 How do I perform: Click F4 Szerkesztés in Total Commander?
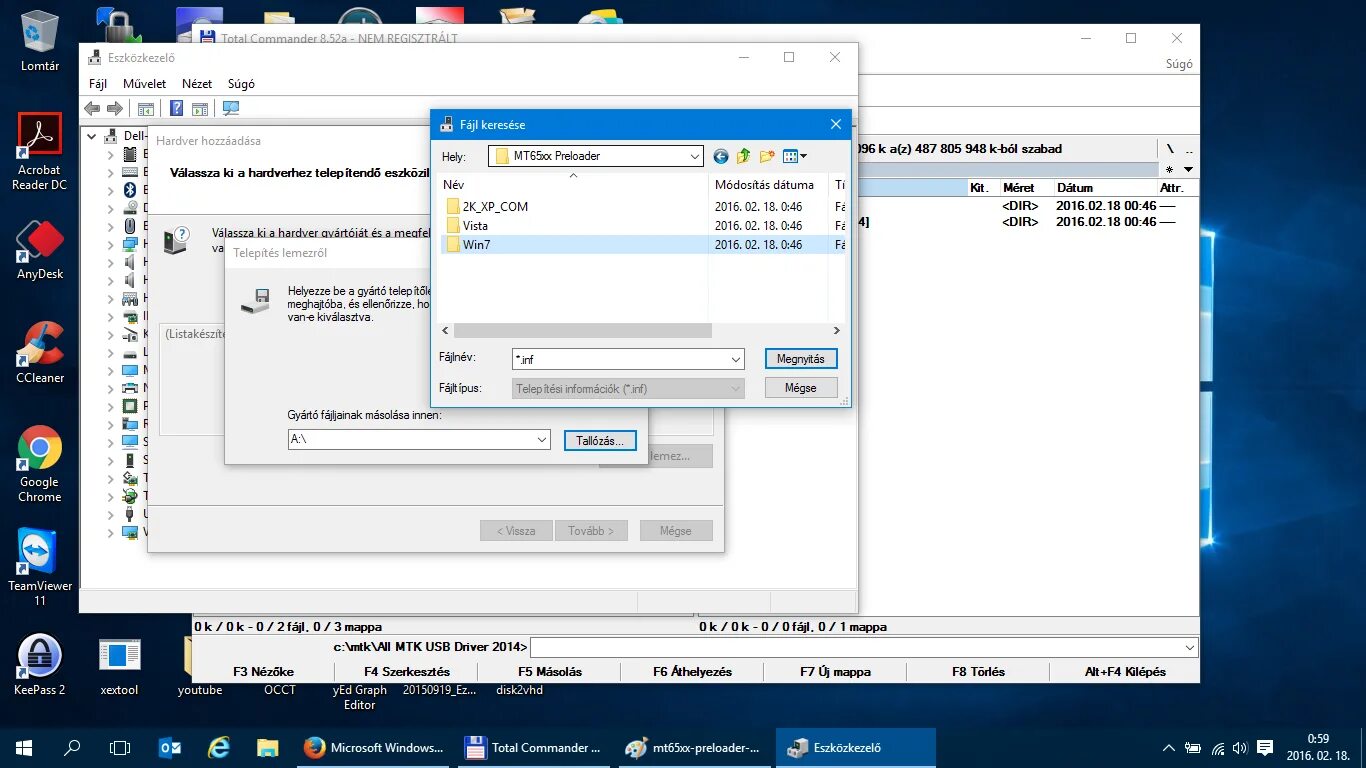[x=407, y=672]
